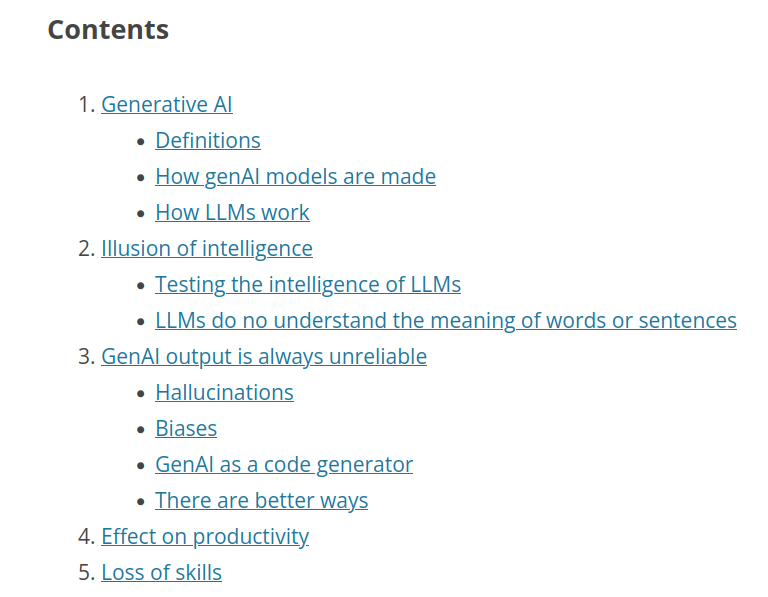This screenshot has height=597, width=768.
Task: Click the Contents heading
Action: tap(108, 29)
